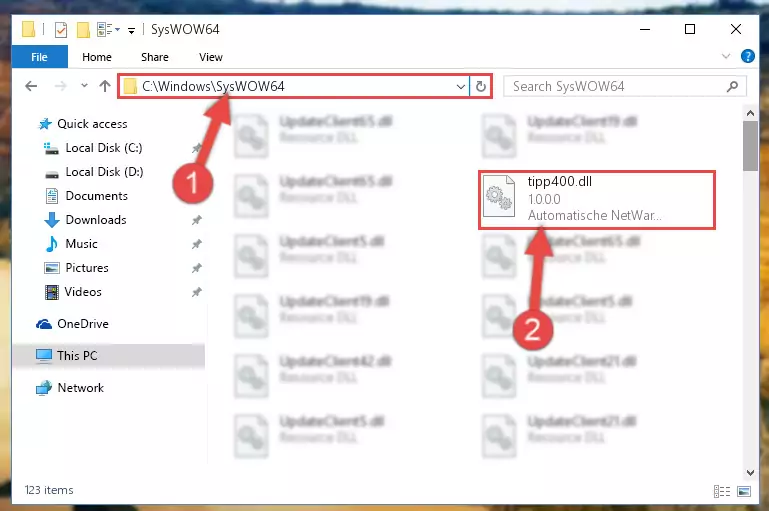The height and width of the screenshot is (511, 769).
Task: Open Videos folder in sidebar
Action: coord(83,292)
